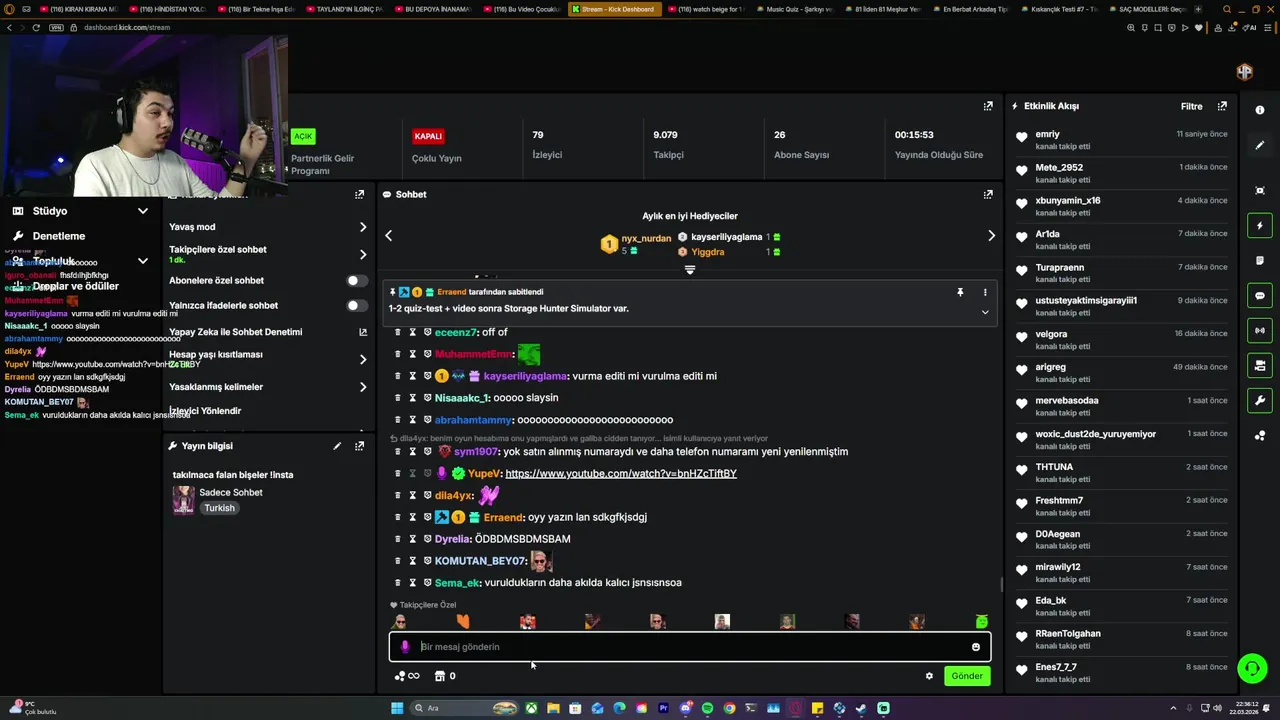Switch to the En Berbat Arkadaş Tipi tab
1280x720 pixels.
tap(970, 9)
